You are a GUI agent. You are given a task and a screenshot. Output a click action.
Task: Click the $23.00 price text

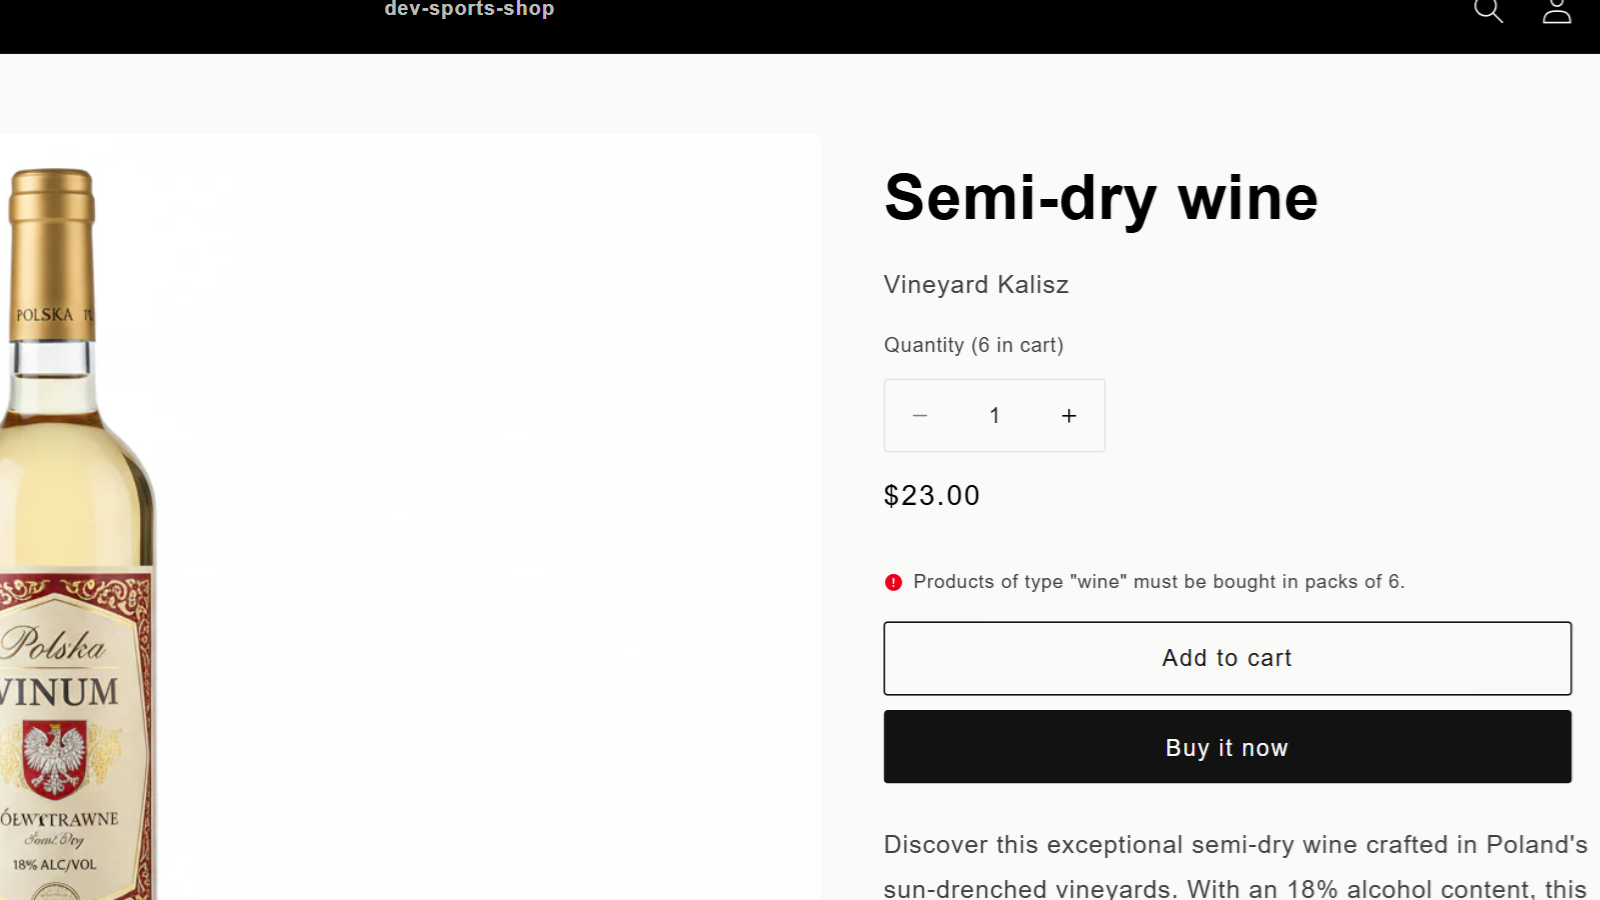tap(931, 495)
